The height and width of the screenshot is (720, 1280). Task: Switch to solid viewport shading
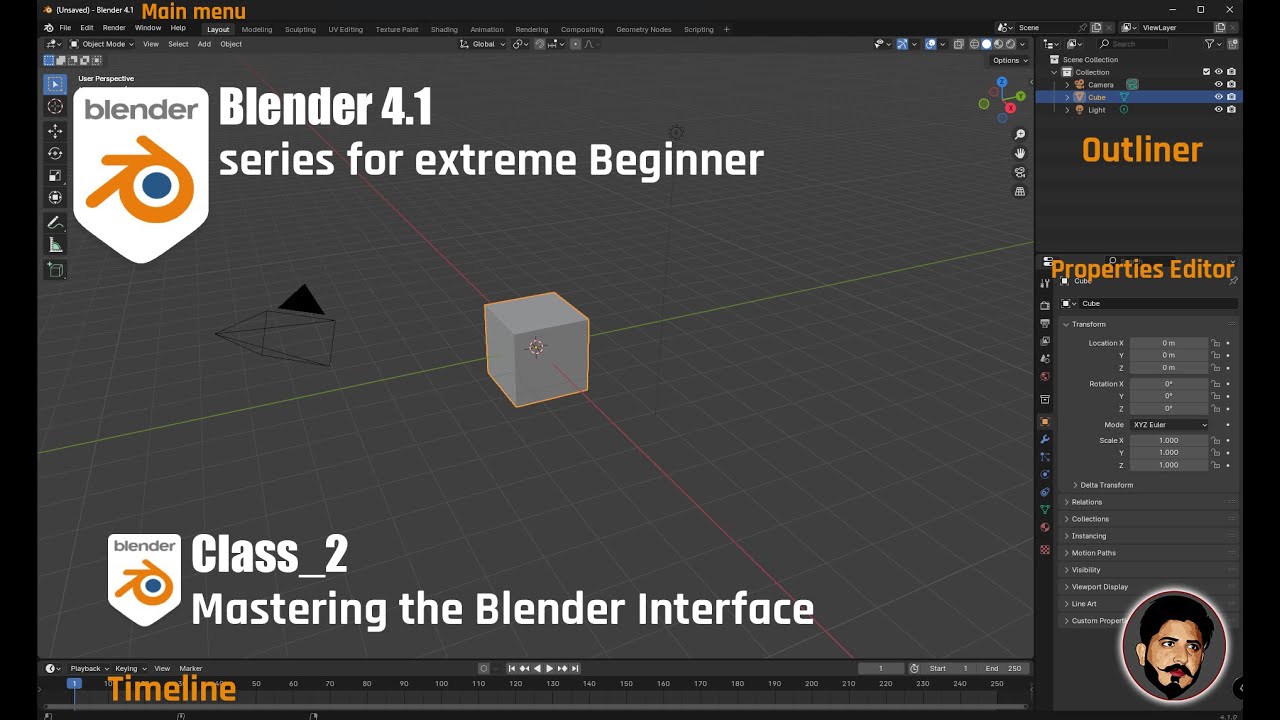point(986,44)
